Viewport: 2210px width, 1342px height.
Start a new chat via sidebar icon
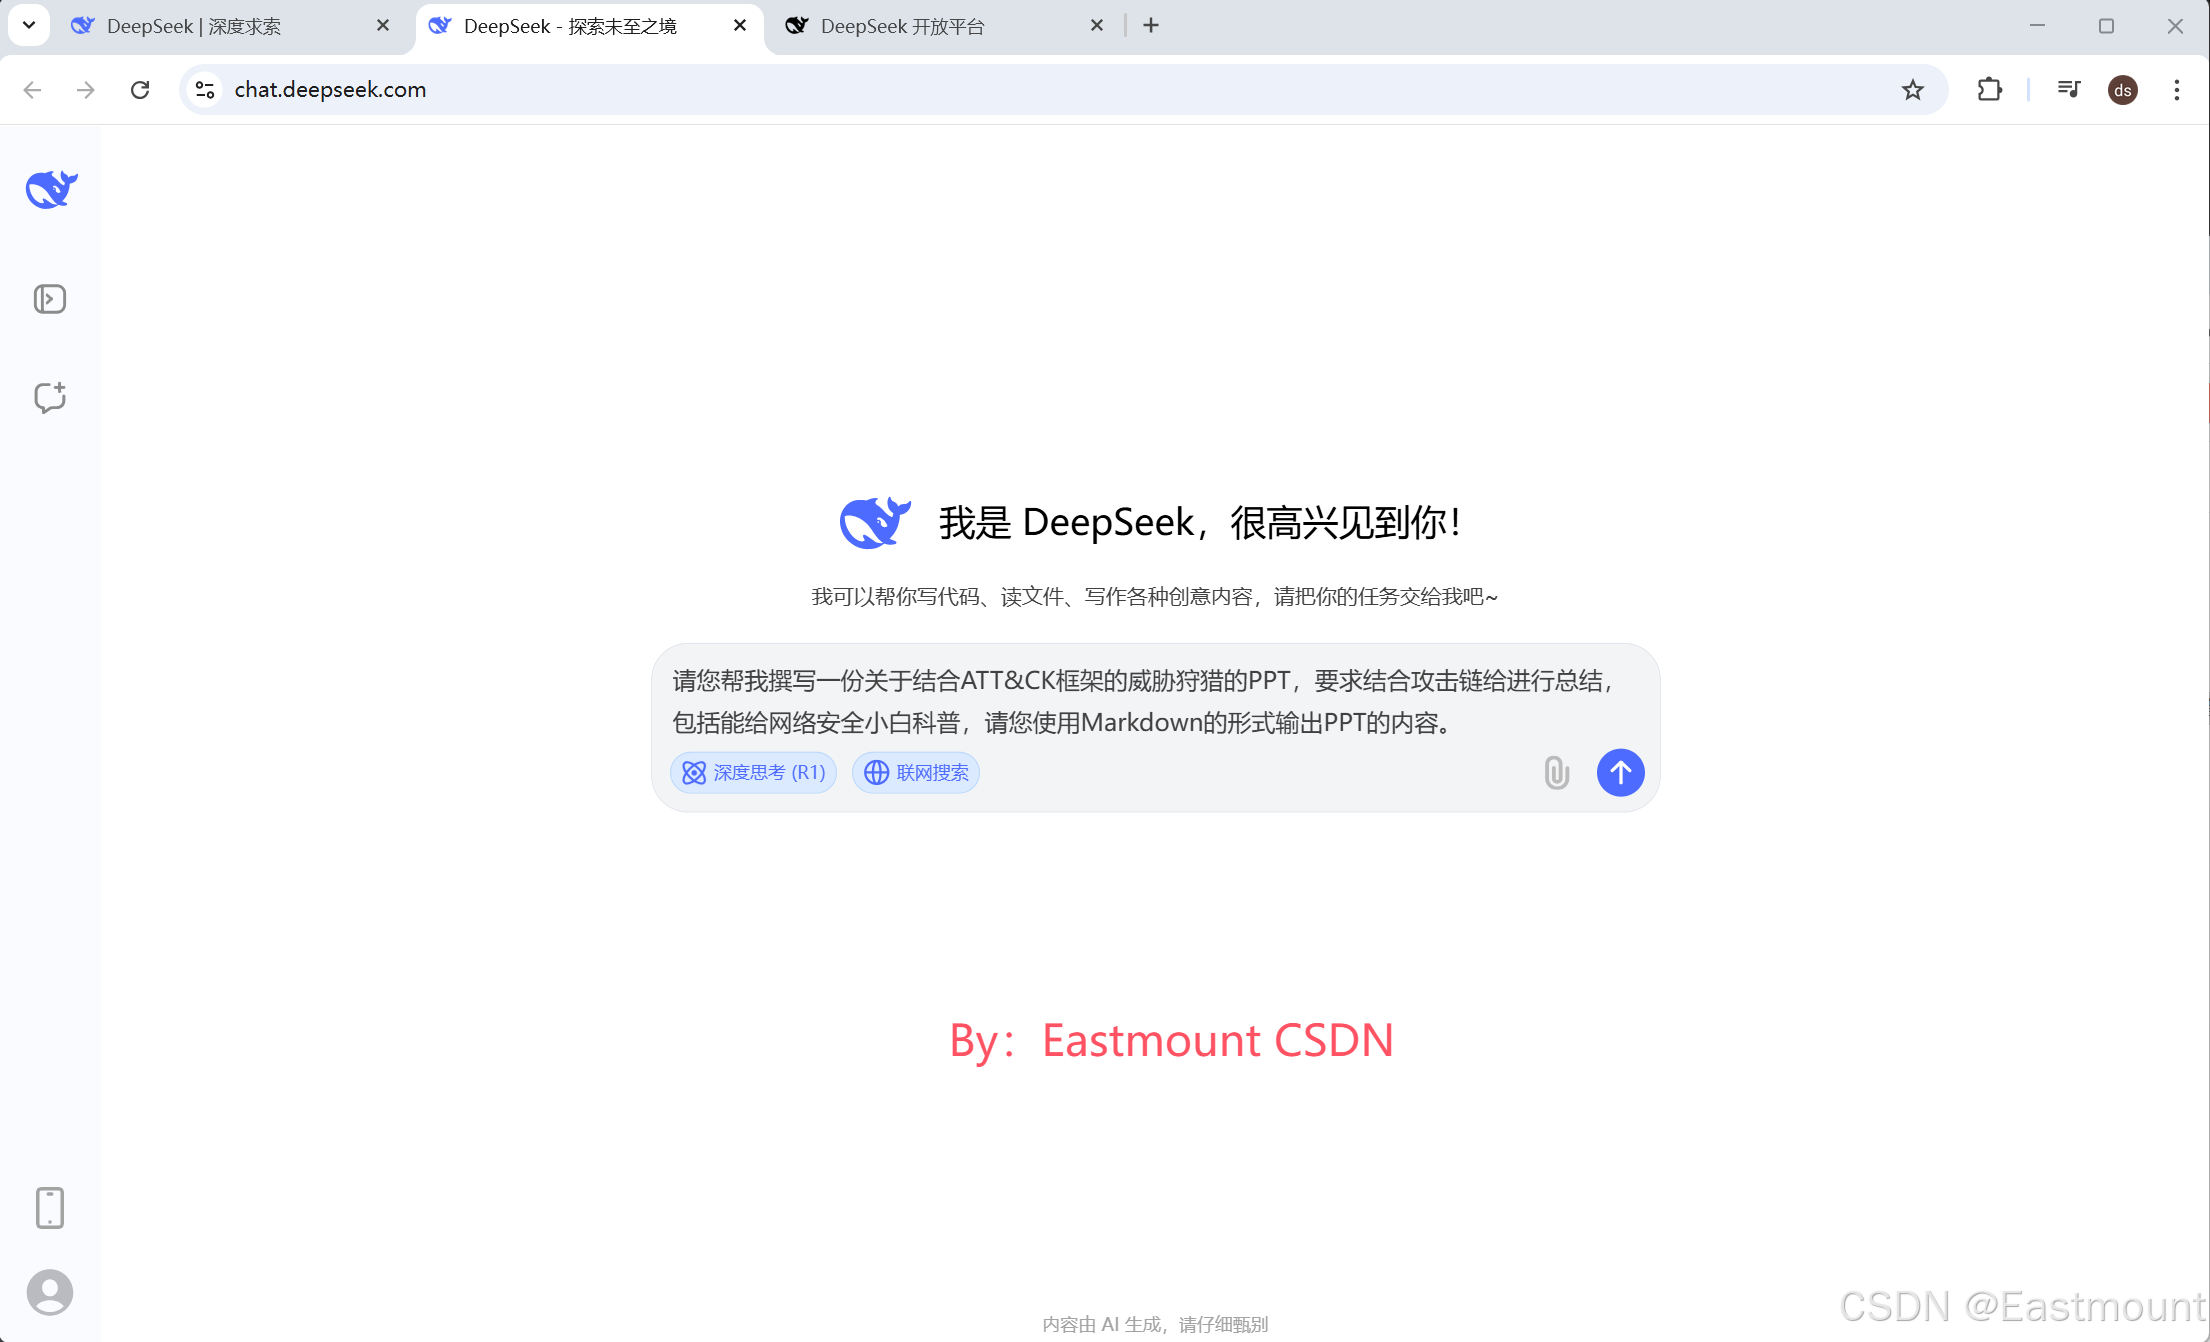pyautogui.click(x=50, y=397)
